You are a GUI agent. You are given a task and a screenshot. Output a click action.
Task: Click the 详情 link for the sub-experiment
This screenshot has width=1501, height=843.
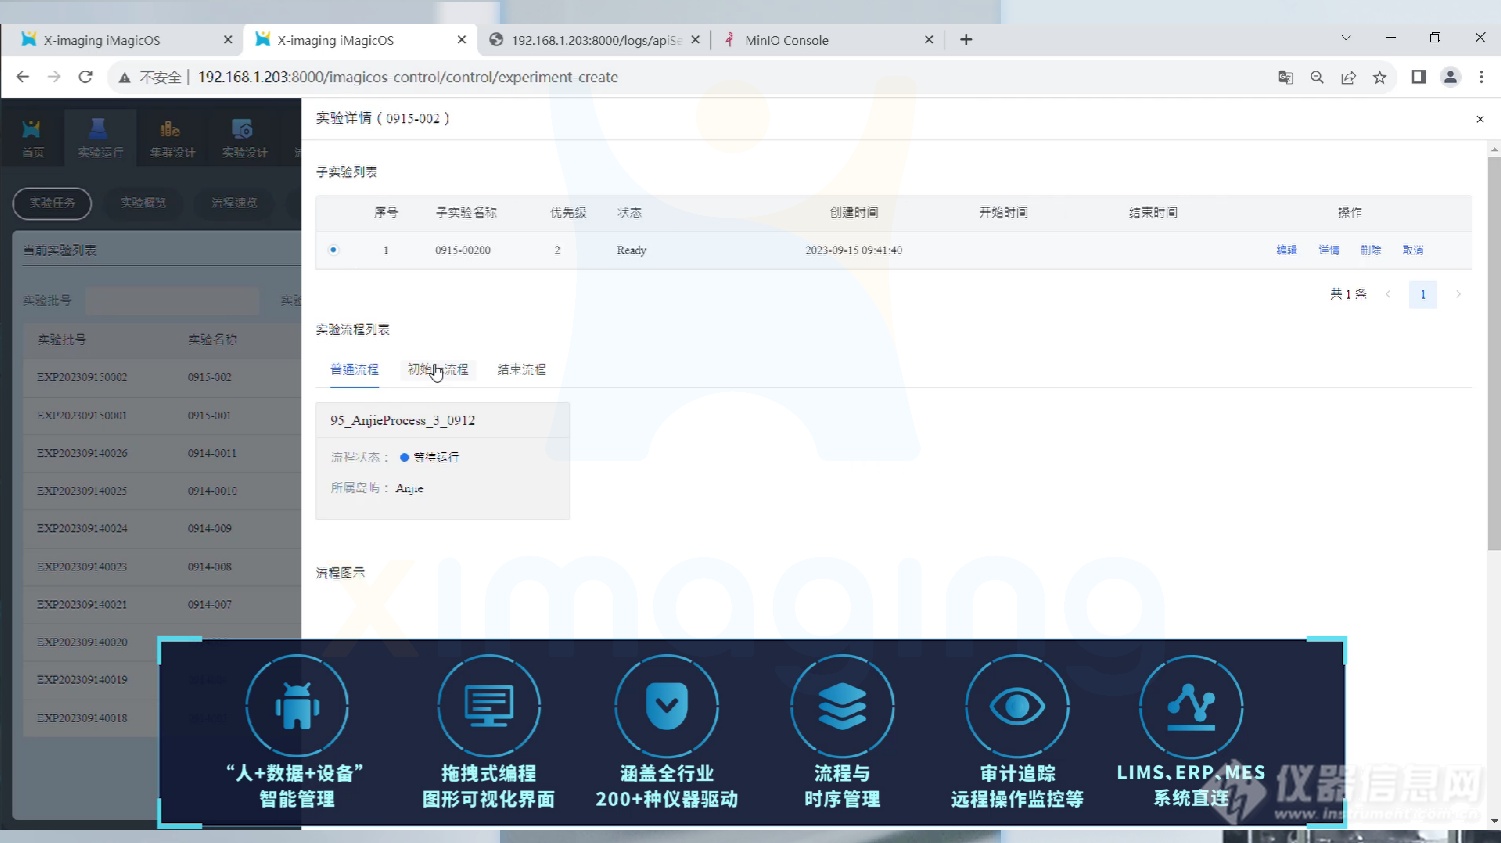pos(1328,250)
